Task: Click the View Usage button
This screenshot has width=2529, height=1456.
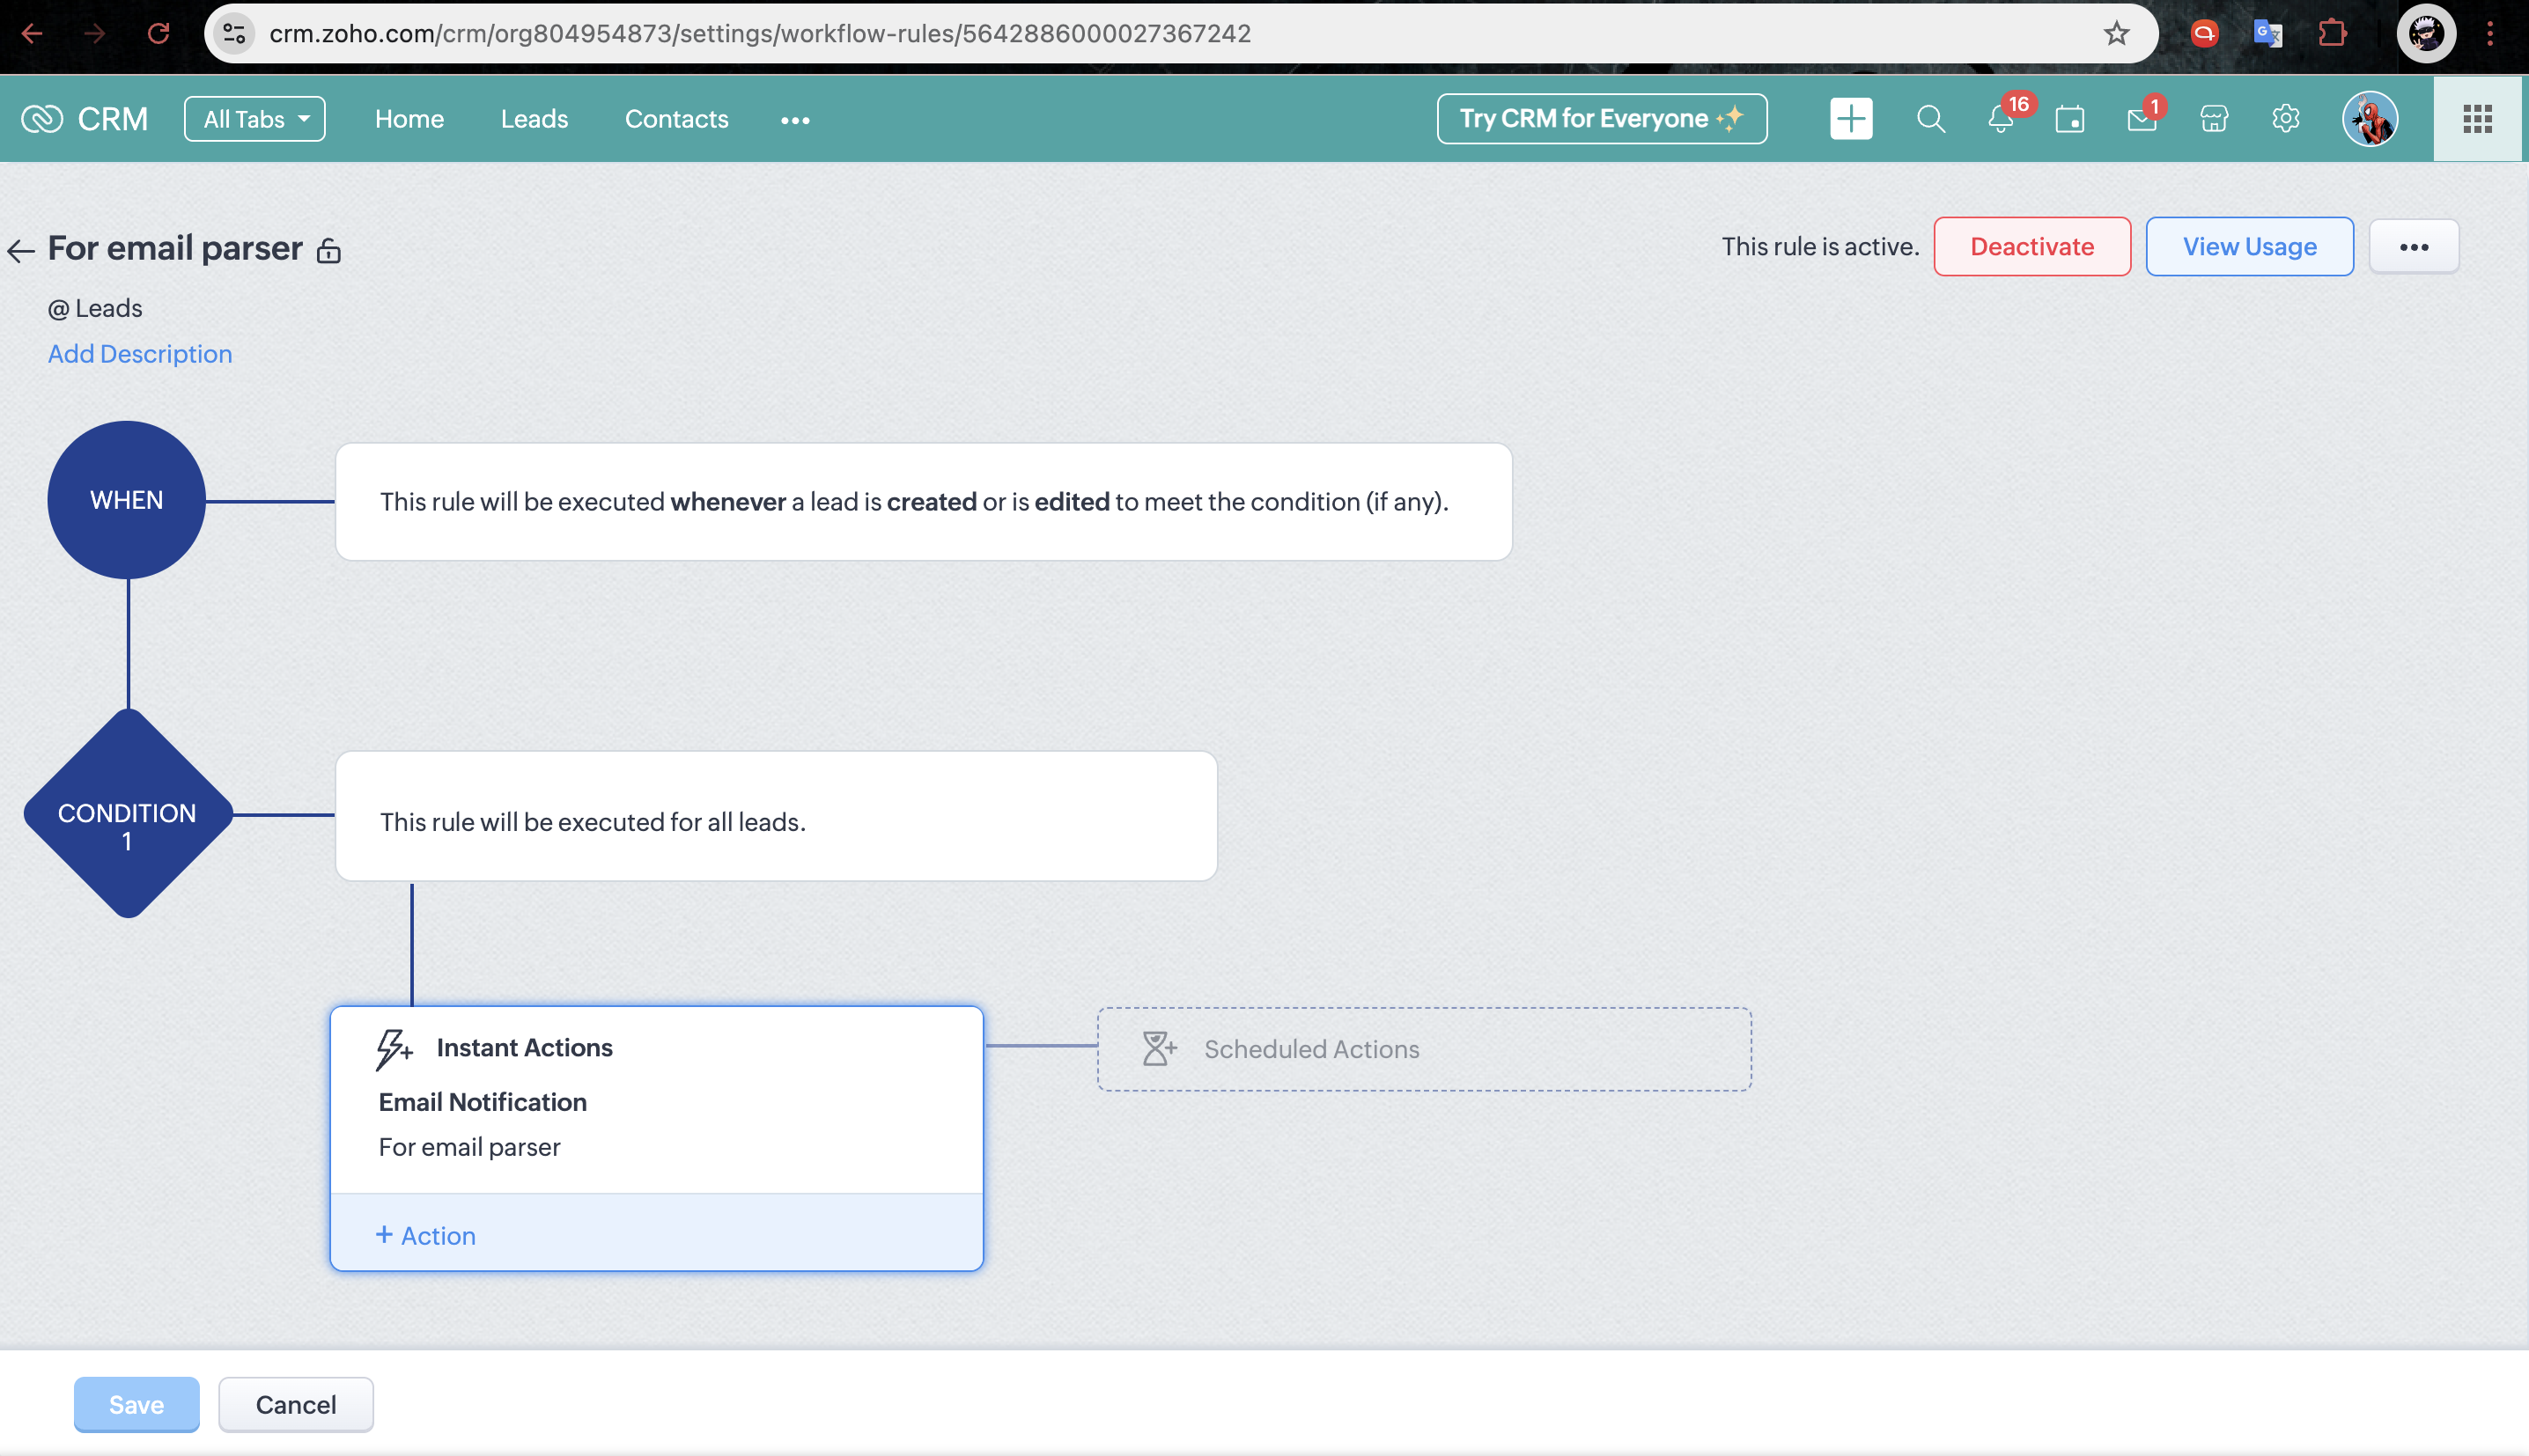Action: tap(2248, 247)
